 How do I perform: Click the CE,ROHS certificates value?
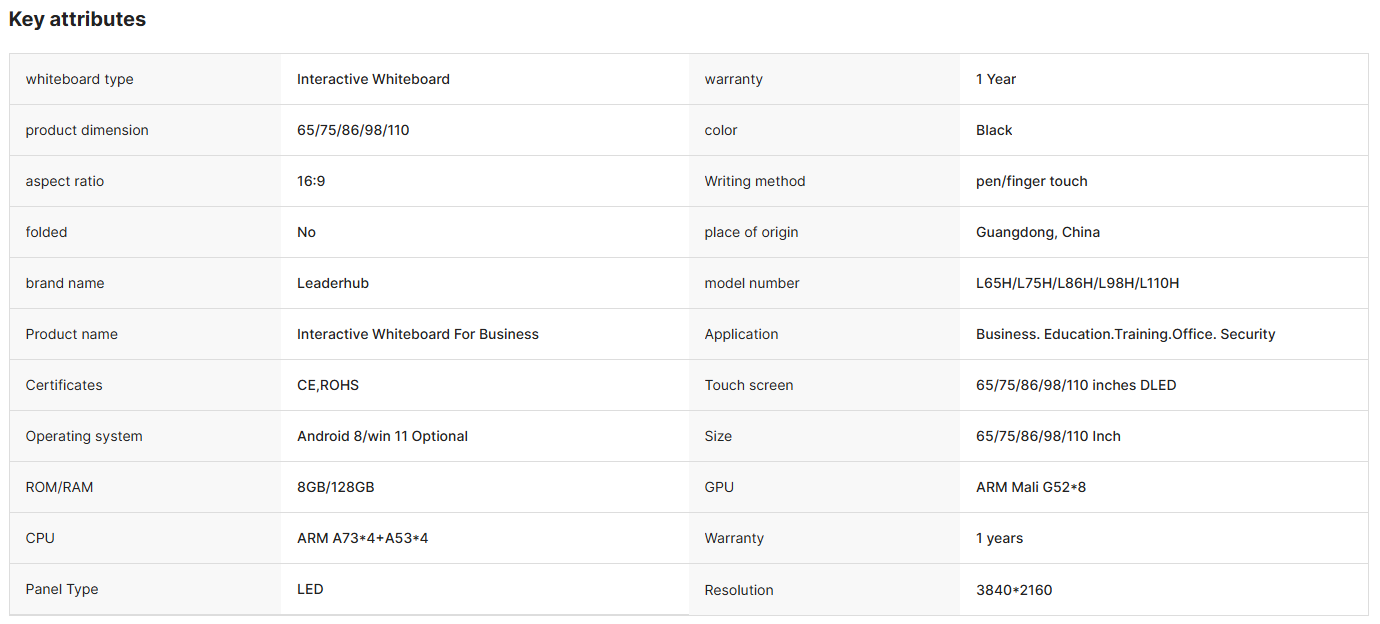click(326, 385)
